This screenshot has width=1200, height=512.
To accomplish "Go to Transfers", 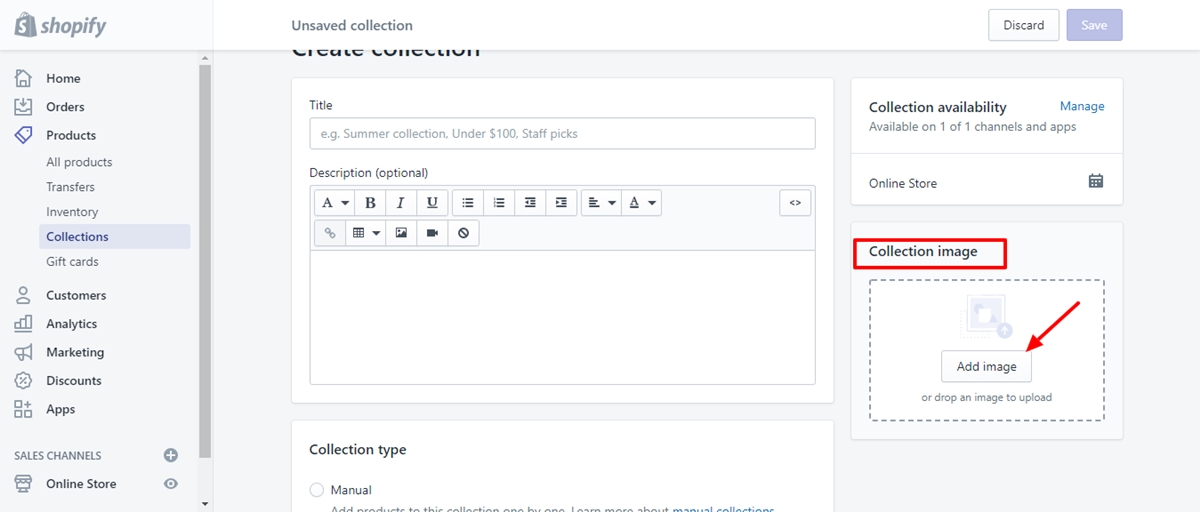I will tap(70, 187).
